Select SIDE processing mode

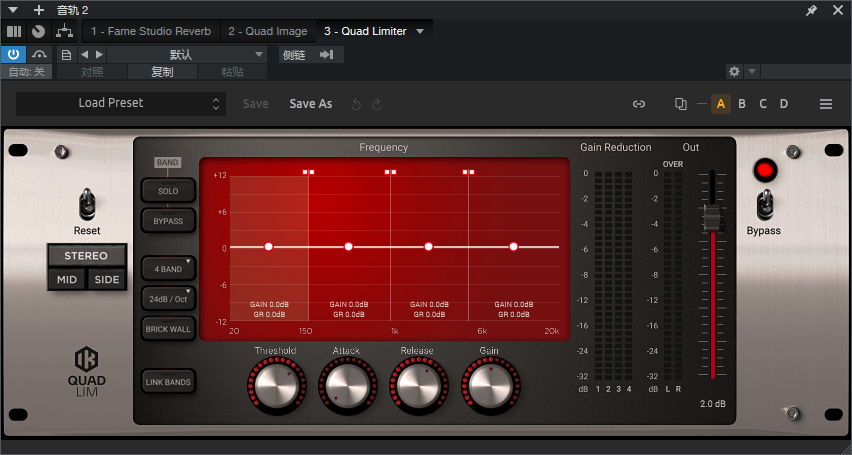106,280
